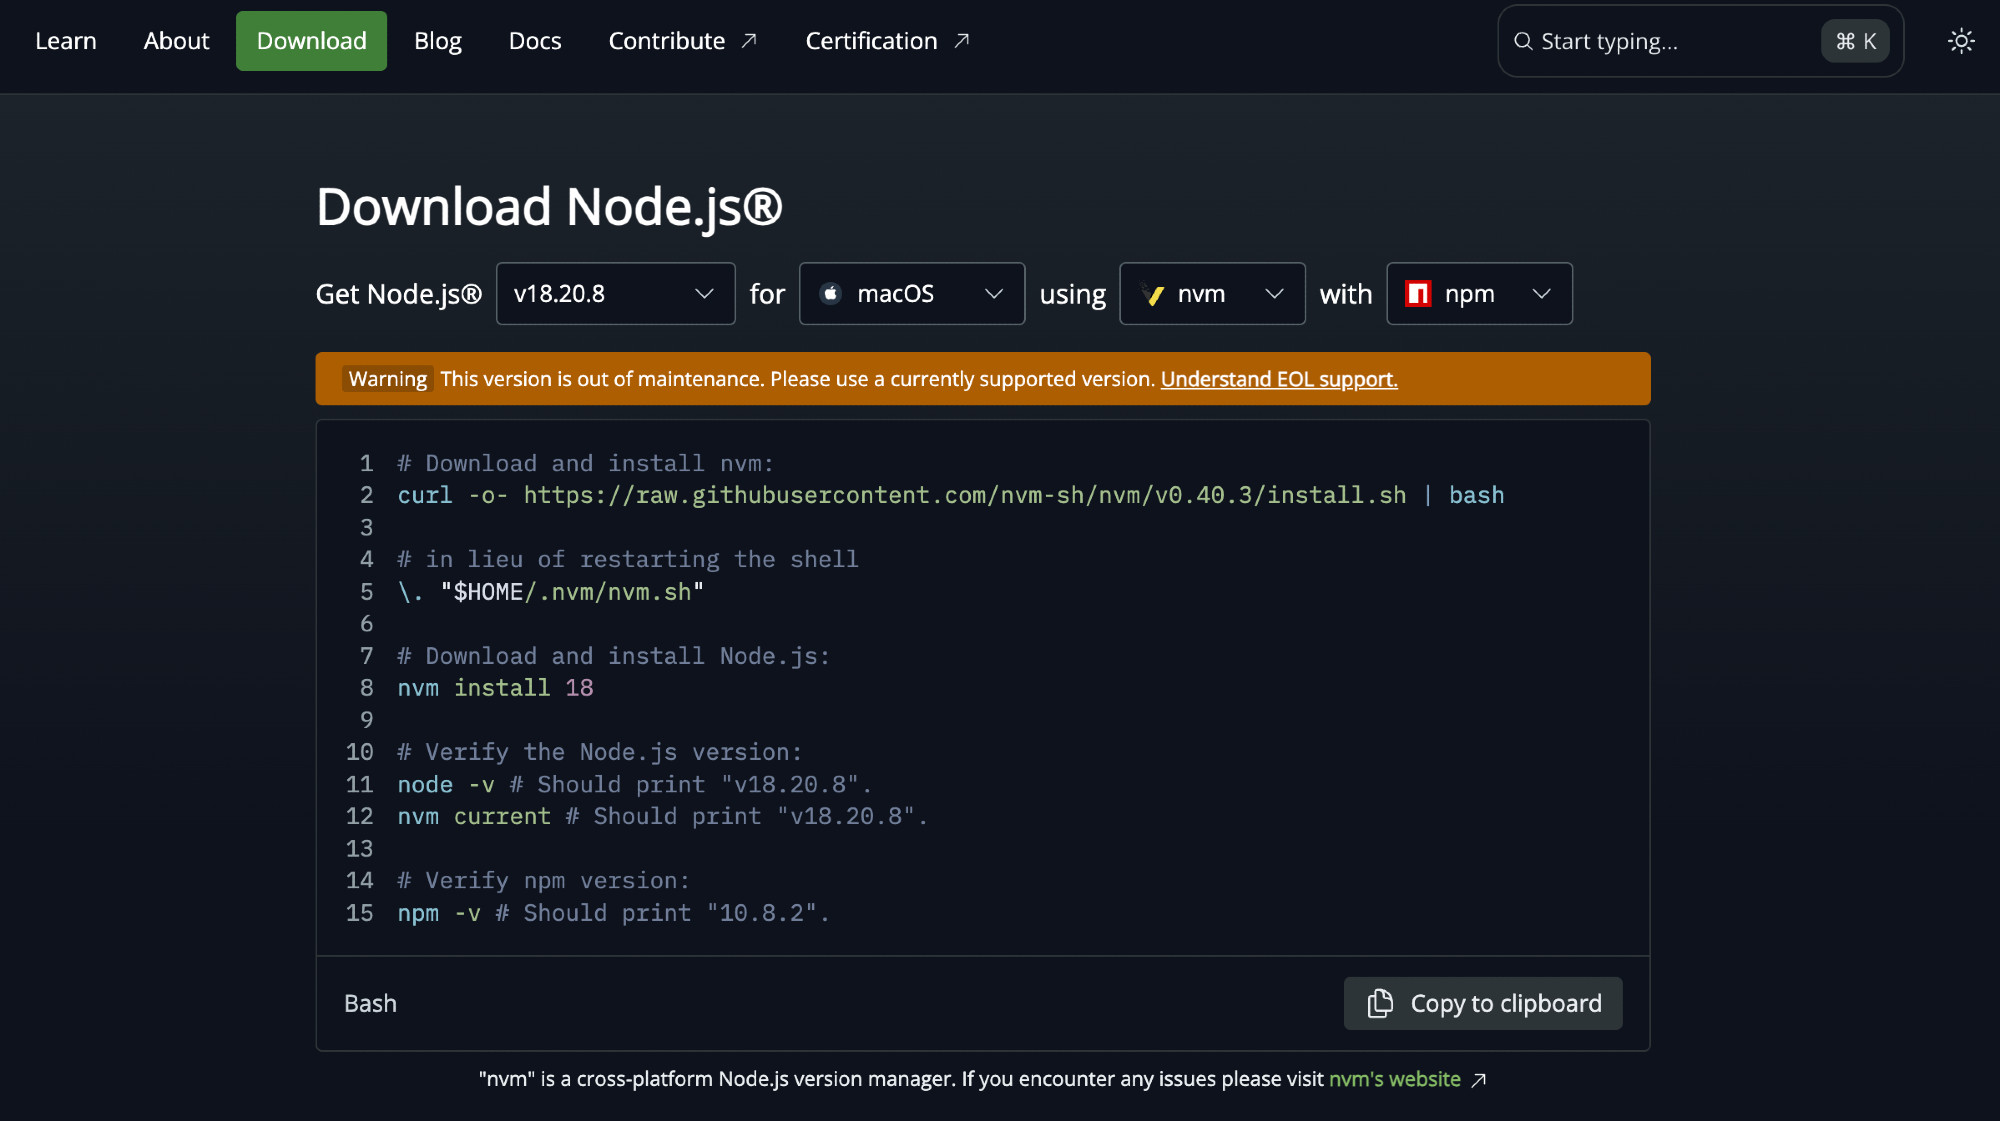Visit the nvm's website link
The image size is (2000, 1121).
pyautogui.click(x=1395, y=1079)
